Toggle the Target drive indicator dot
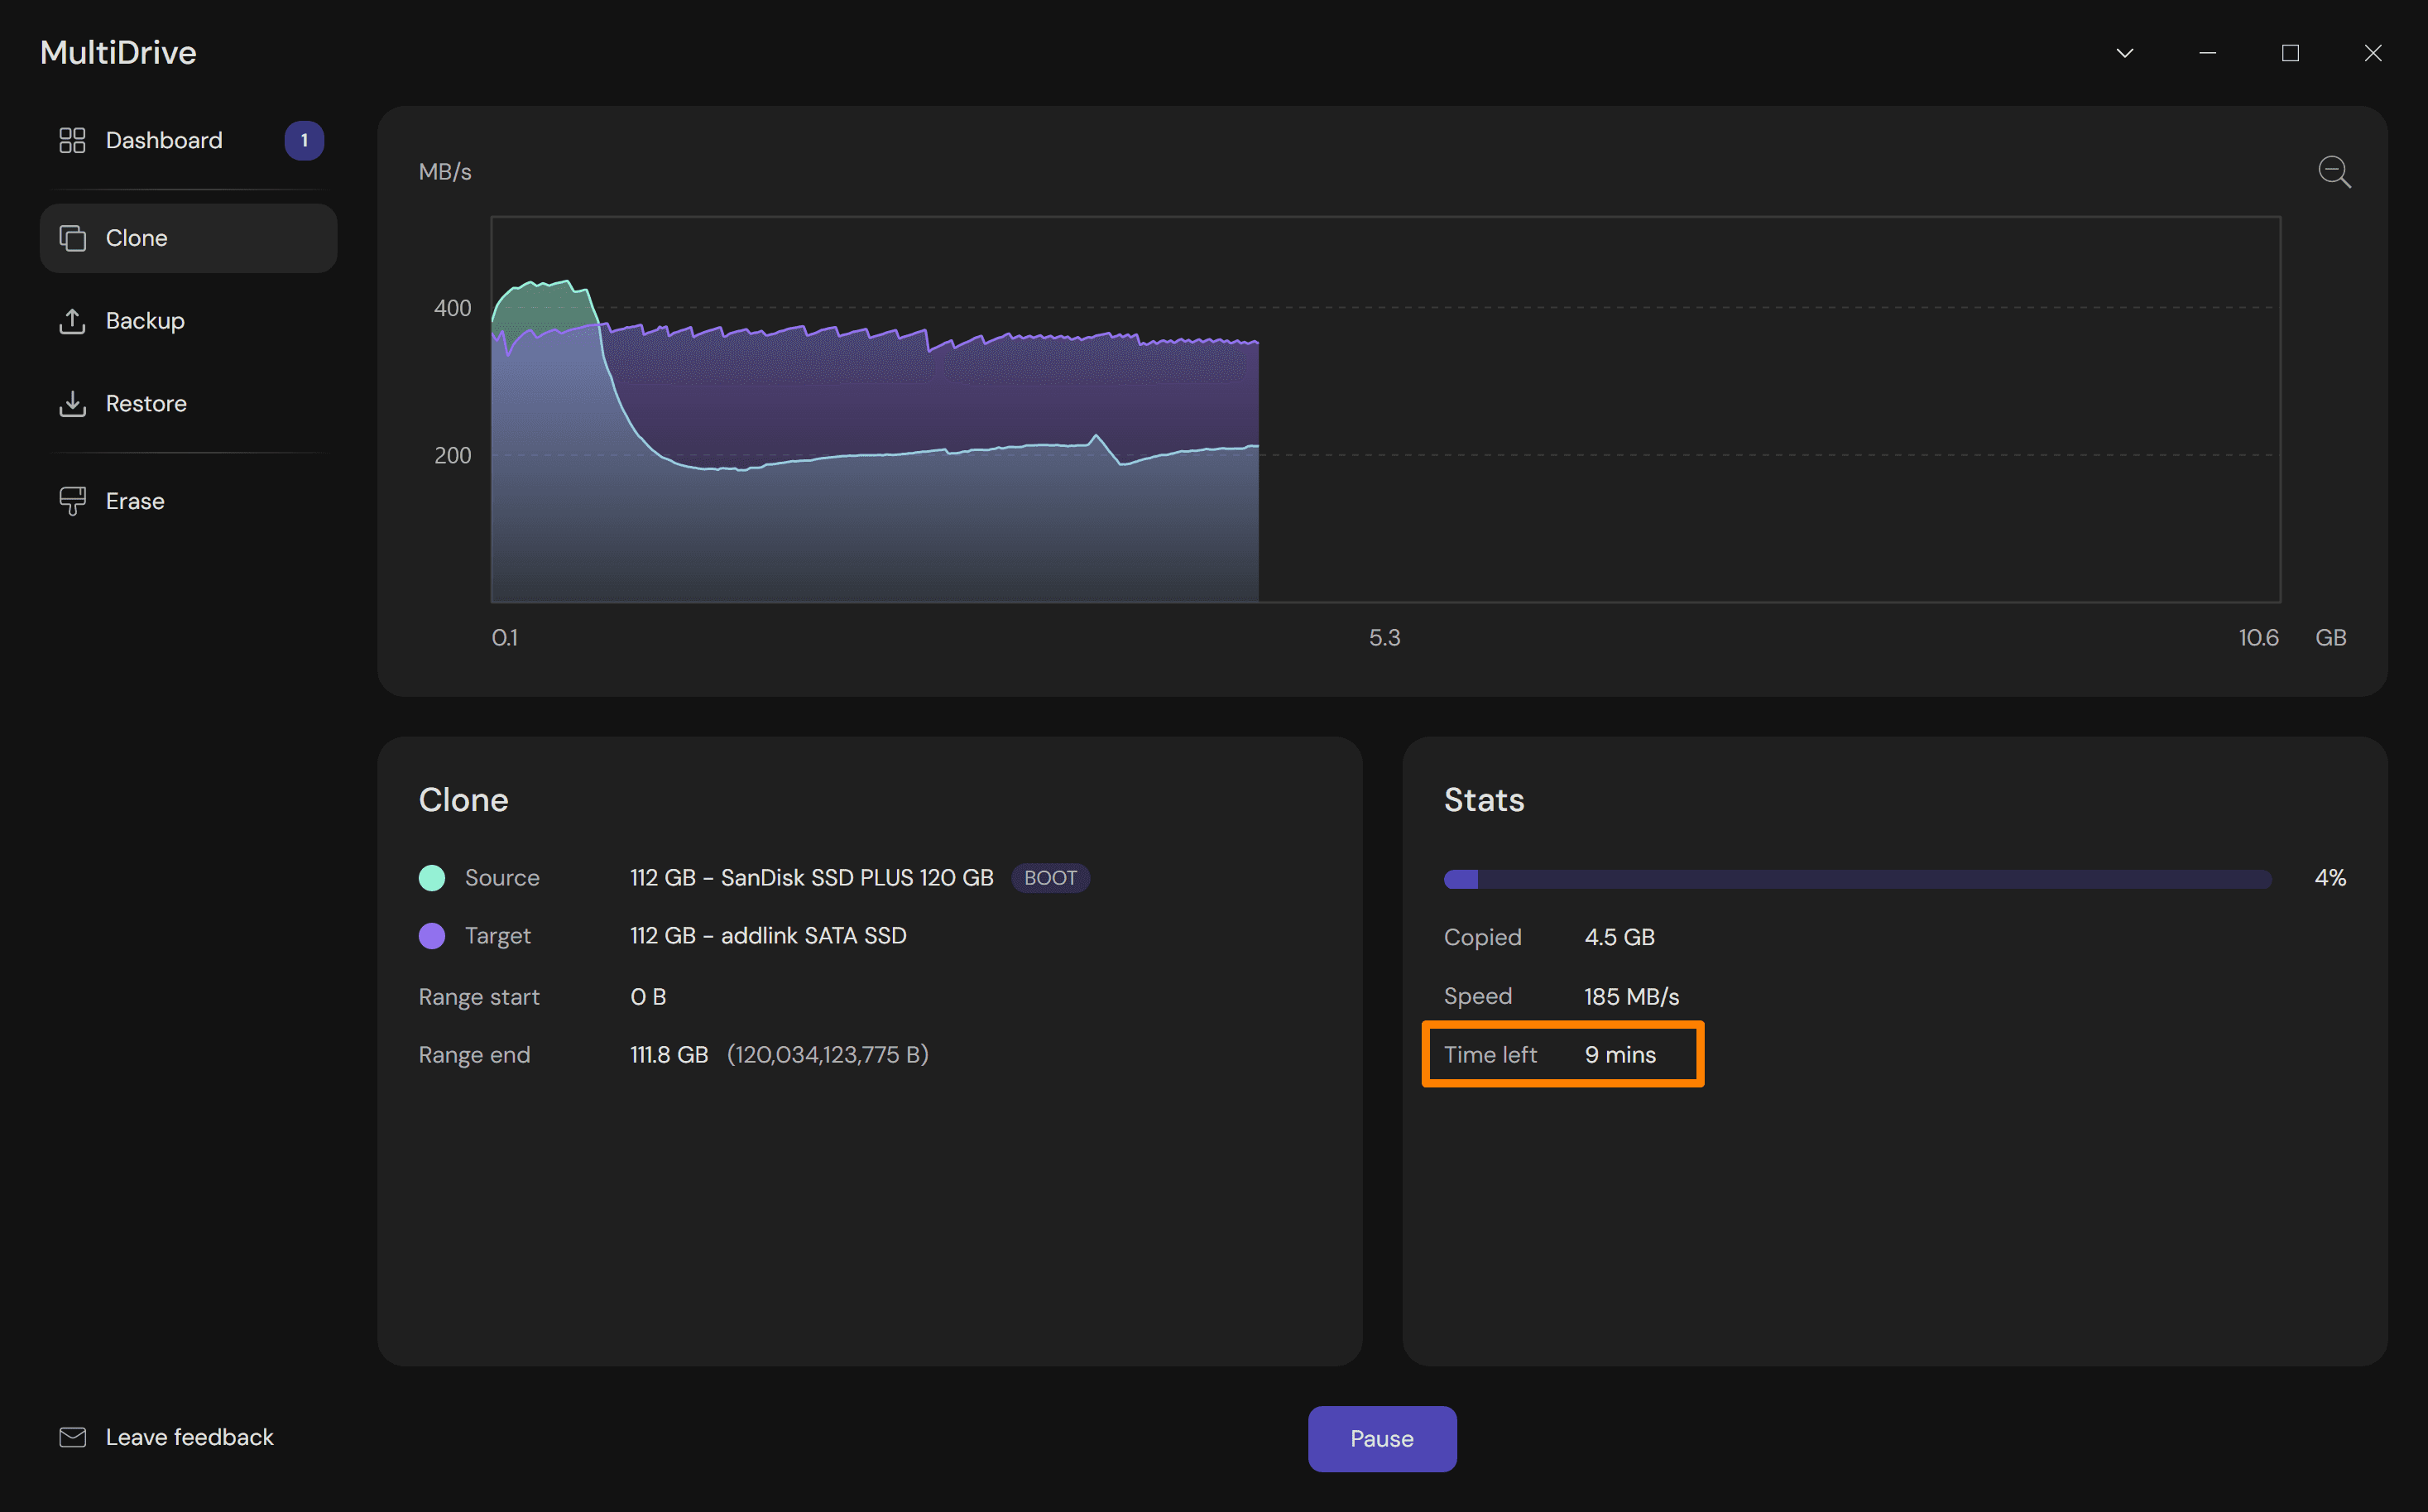Image resolution: width=2428 pixels, height=1512 pixels. [x=432, y=935]
